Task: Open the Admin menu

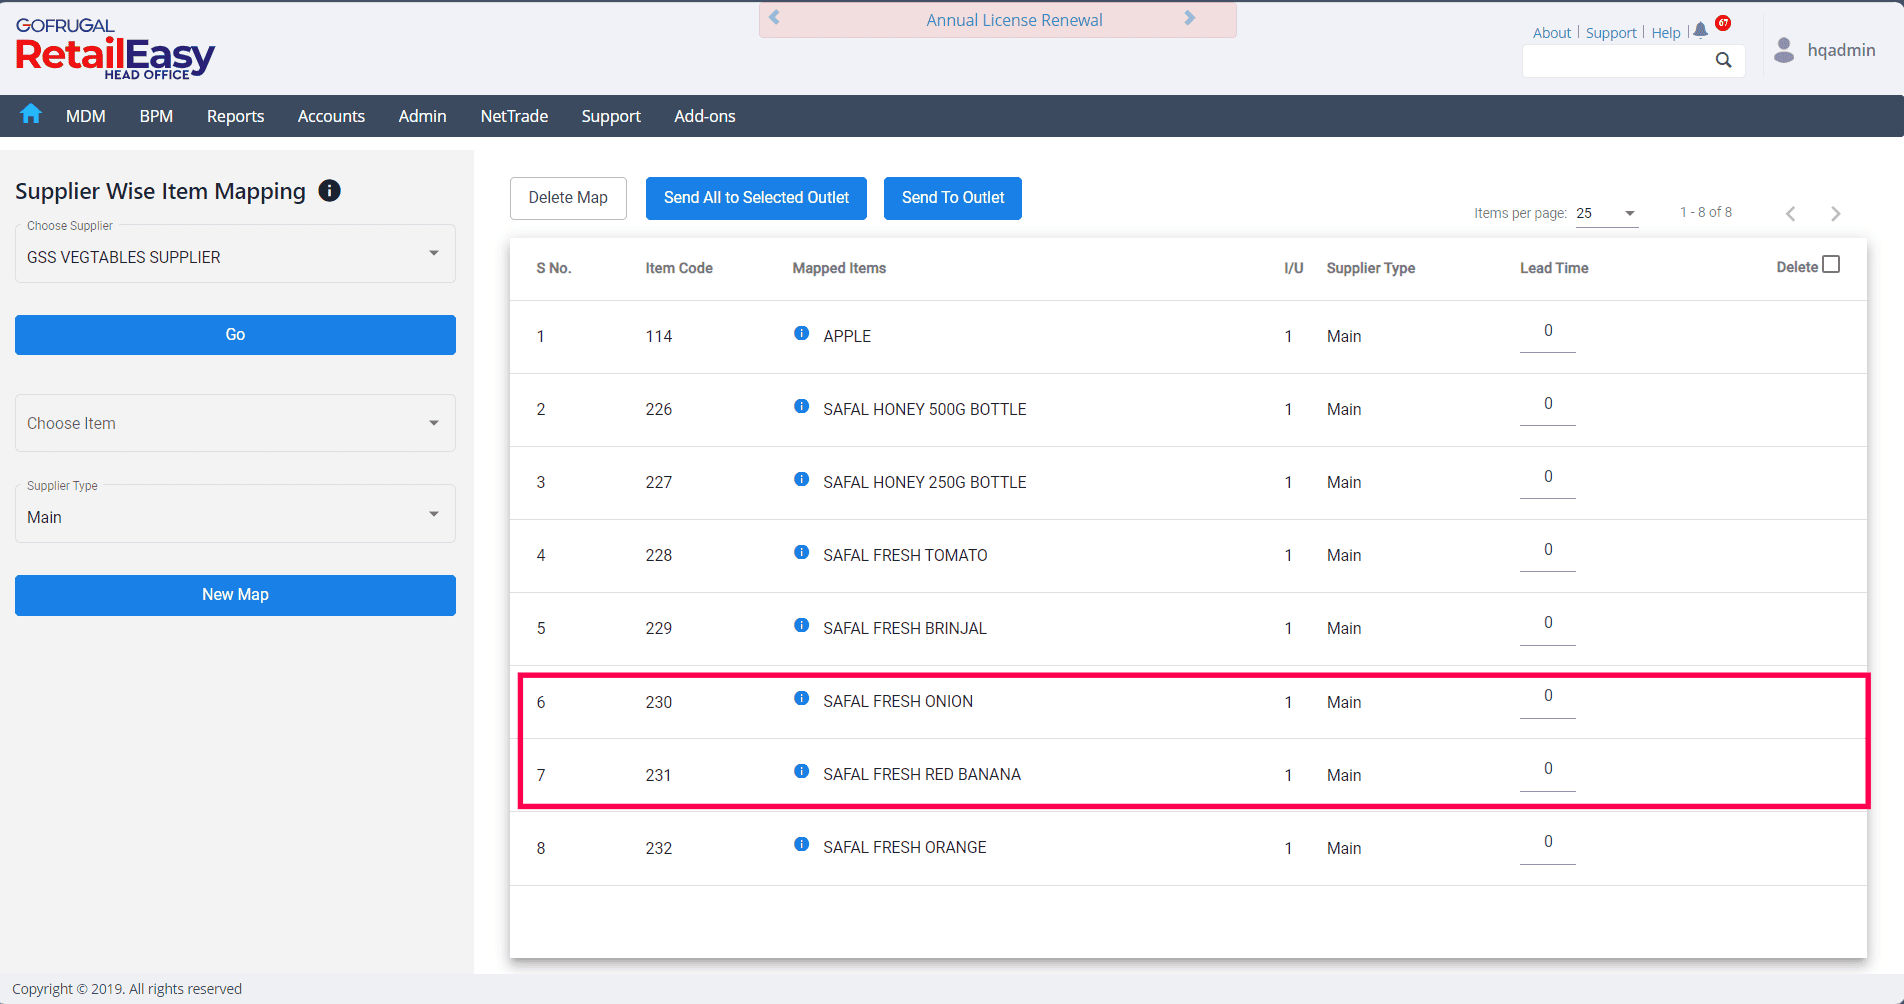Action: pyautogui.click(x=422, y=116)
